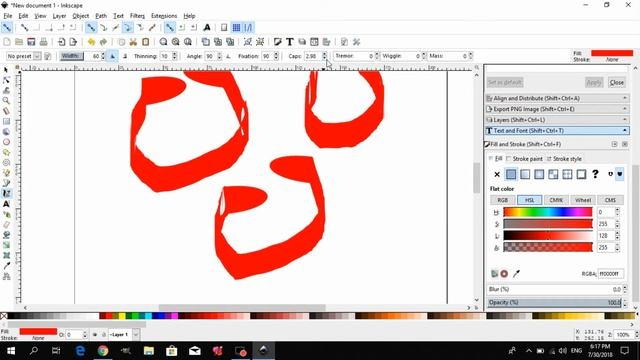Click the Paste clipboard icon

[x=145, y=42]
